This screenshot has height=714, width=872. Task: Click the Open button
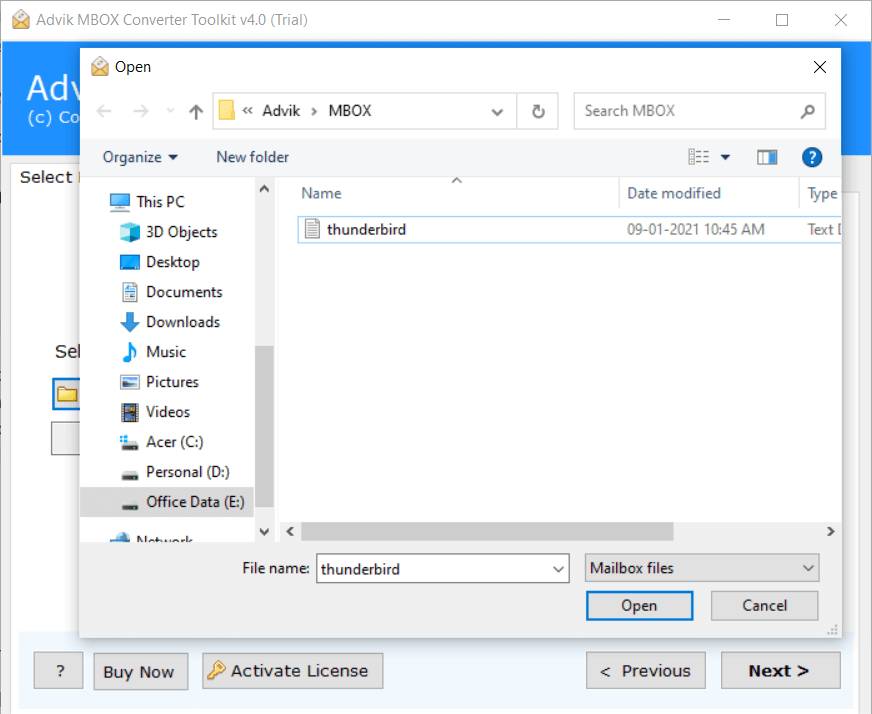point(640,606)
